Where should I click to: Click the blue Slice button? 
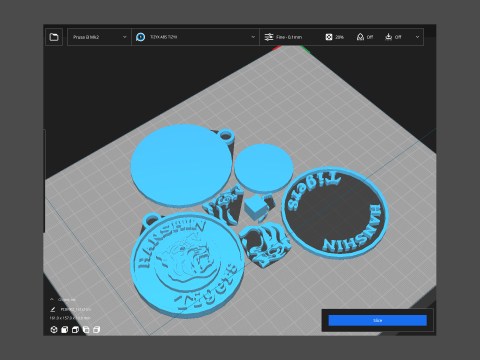(377, 320)
